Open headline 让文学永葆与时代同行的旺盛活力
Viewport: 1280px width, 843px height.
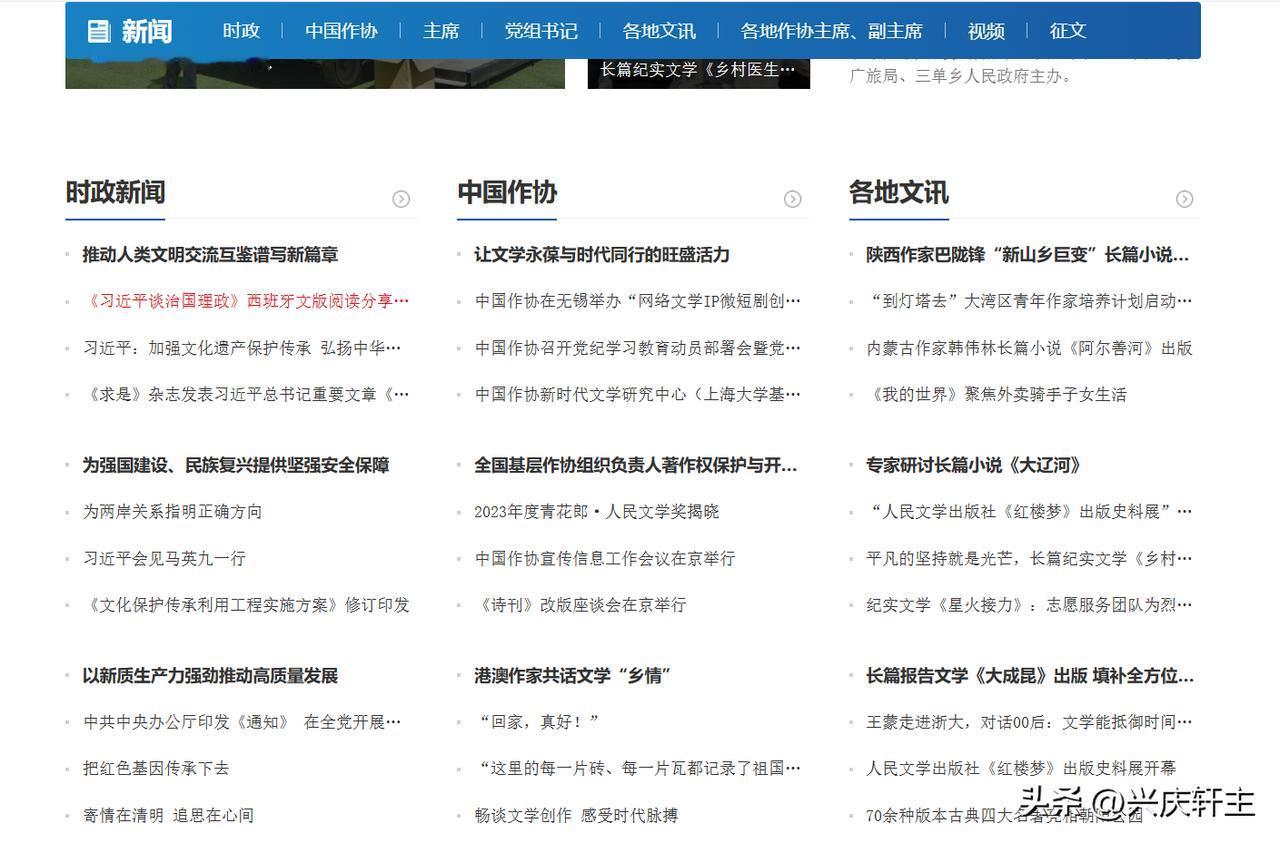[x=602, y=255]
